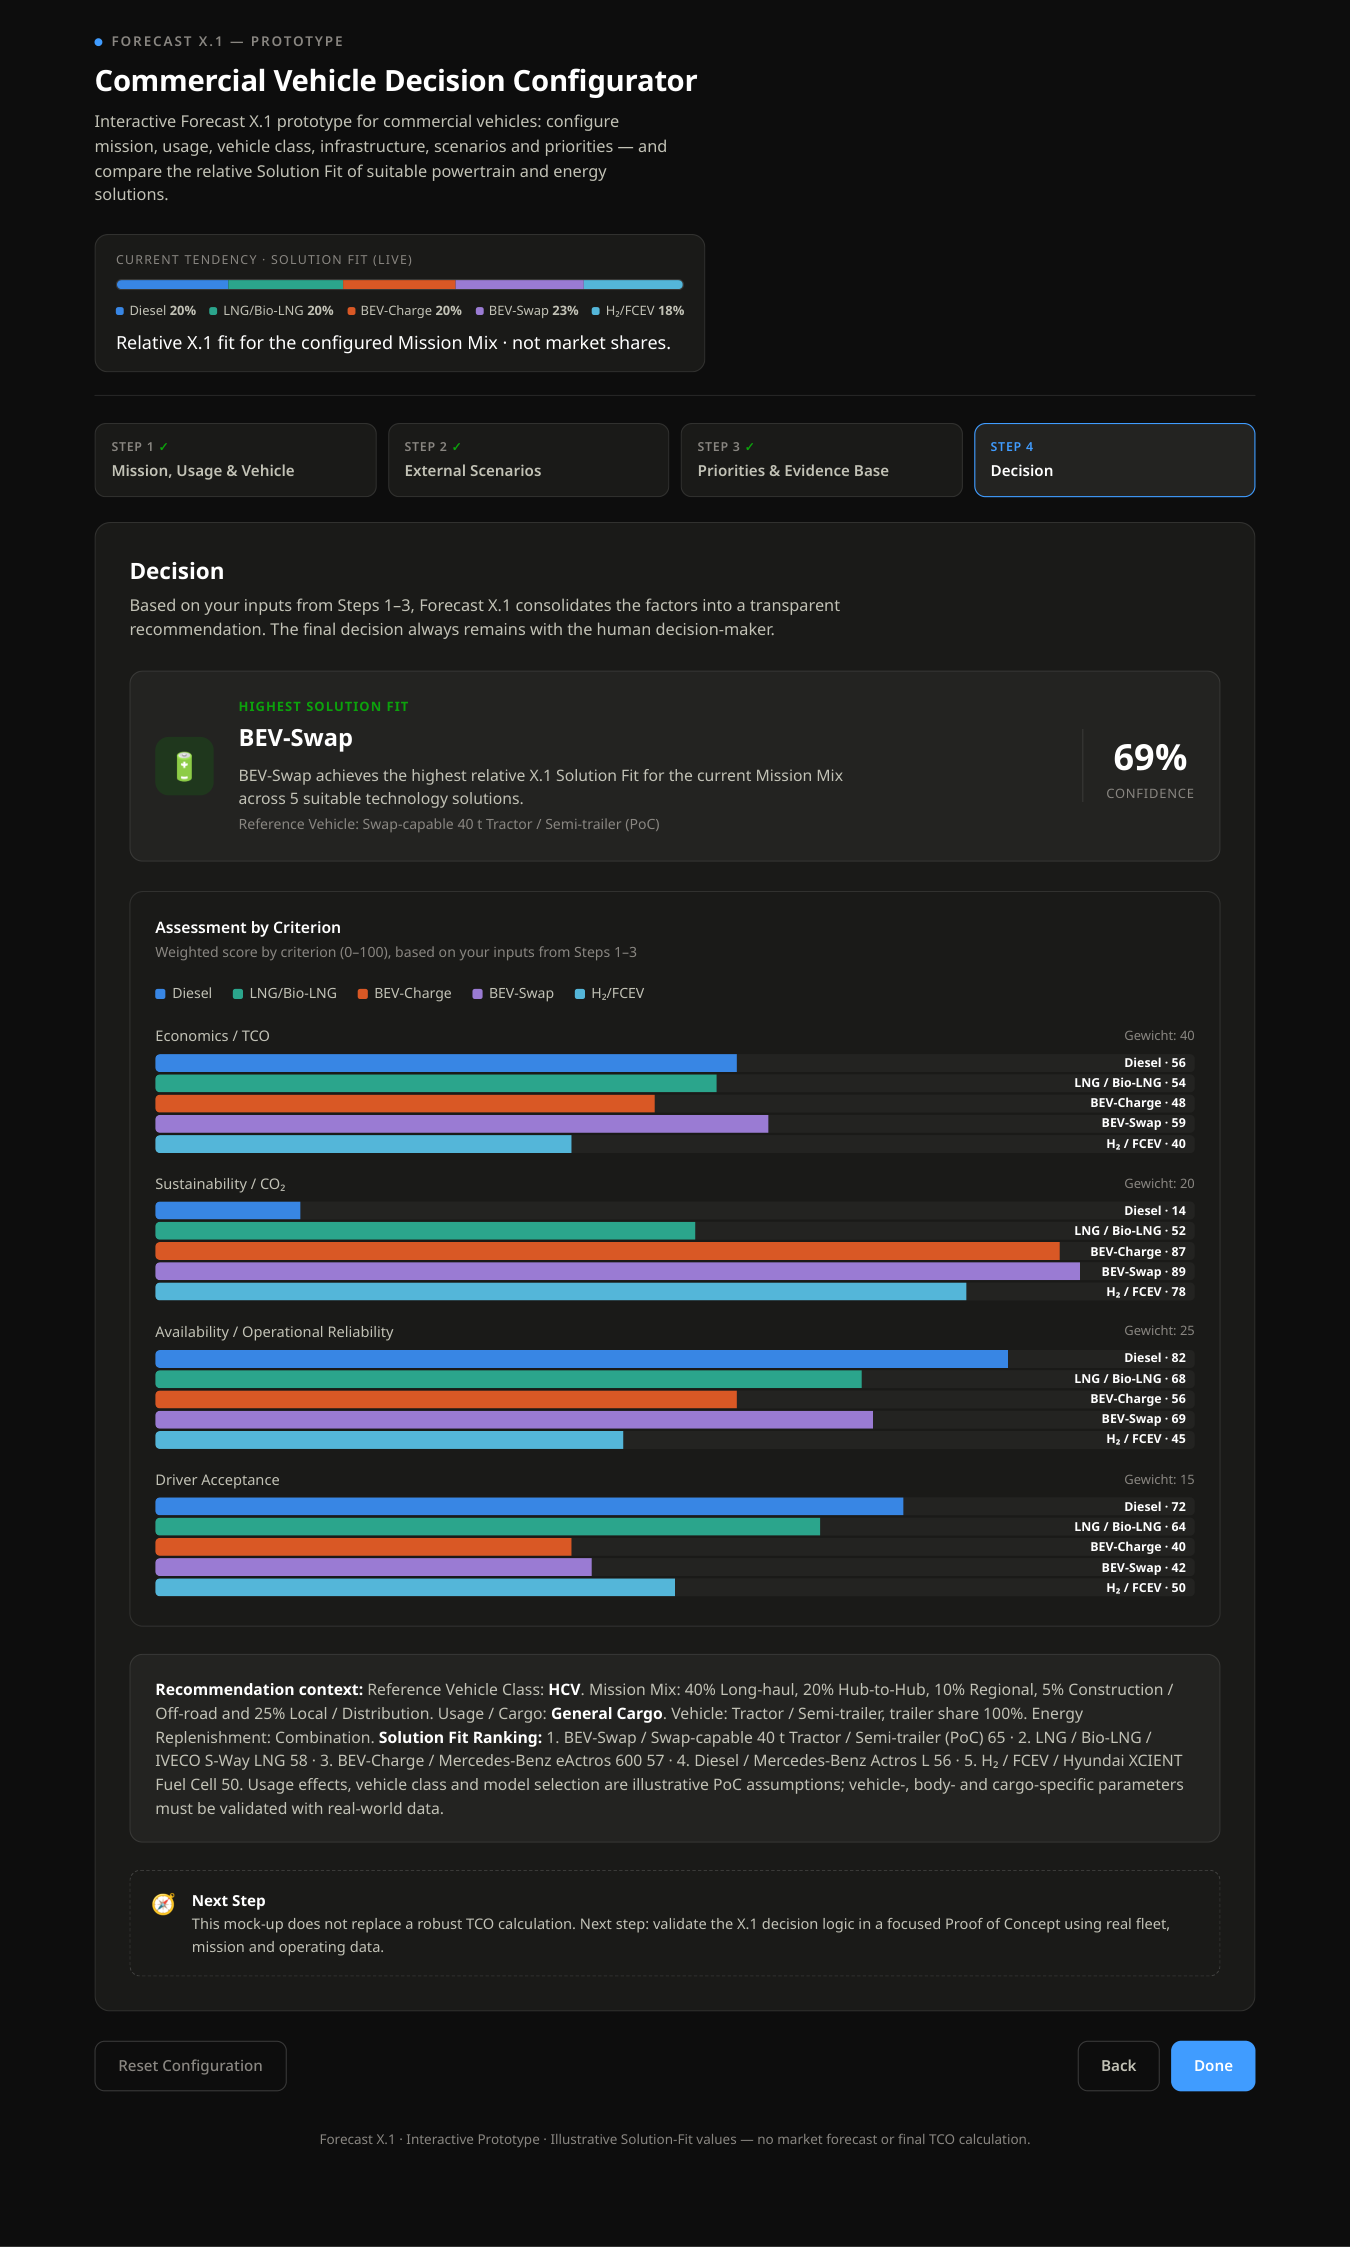Screen dimensions: 1350x2248
Task: Click the Diesel 20% swatch in Current Tendency
Action: pyautogui.click(x=120, y=311)
